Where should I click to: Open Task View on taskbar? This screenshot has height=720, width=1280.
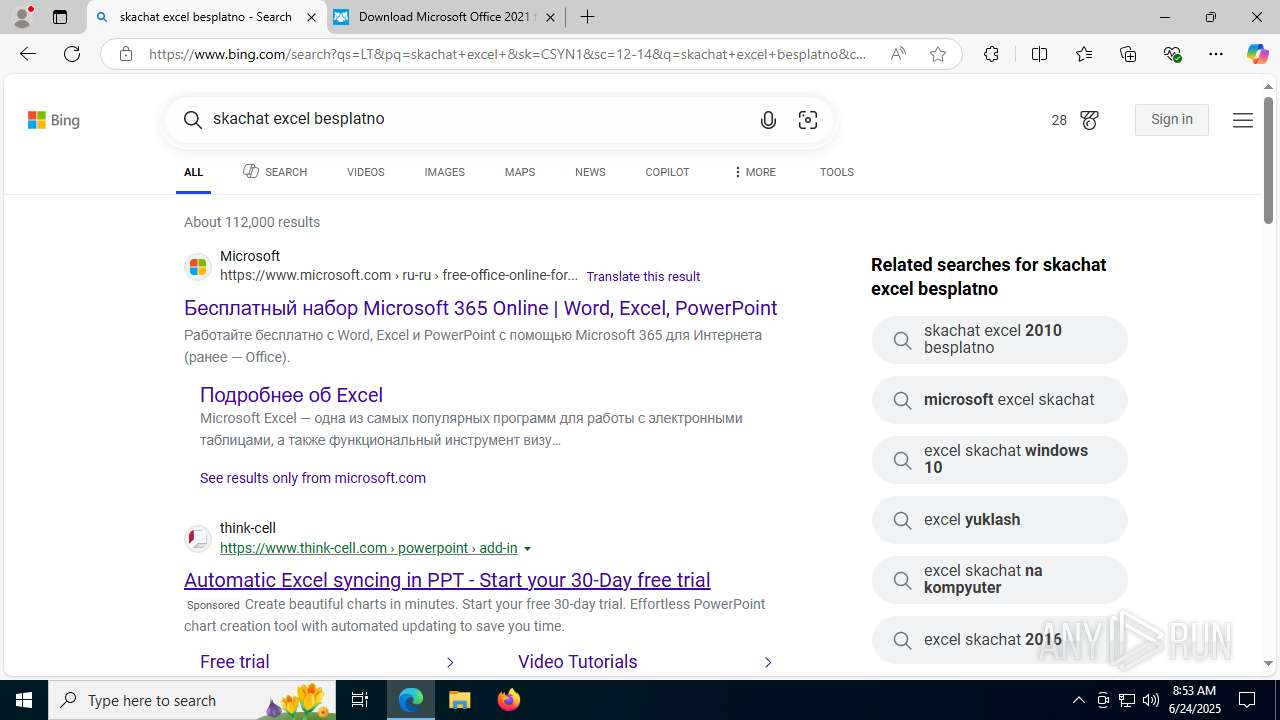[360, 700]
